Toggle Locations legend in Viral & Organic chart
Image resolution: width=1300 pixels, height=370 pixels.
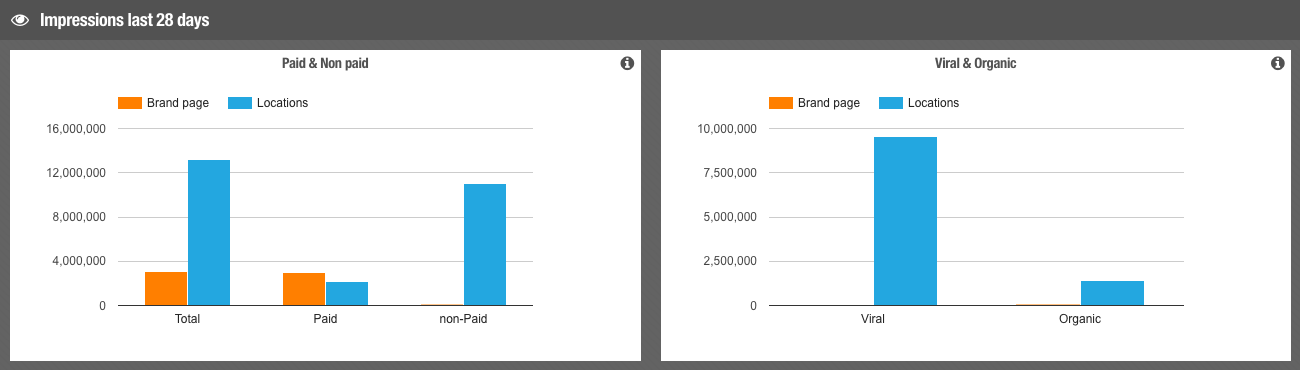click(919, 103)
